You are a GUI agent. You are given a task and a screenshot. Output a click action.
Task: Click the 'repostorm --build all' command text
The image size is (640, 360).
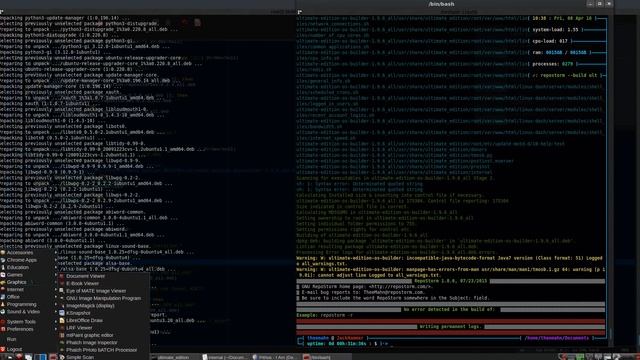pos(569,76)
